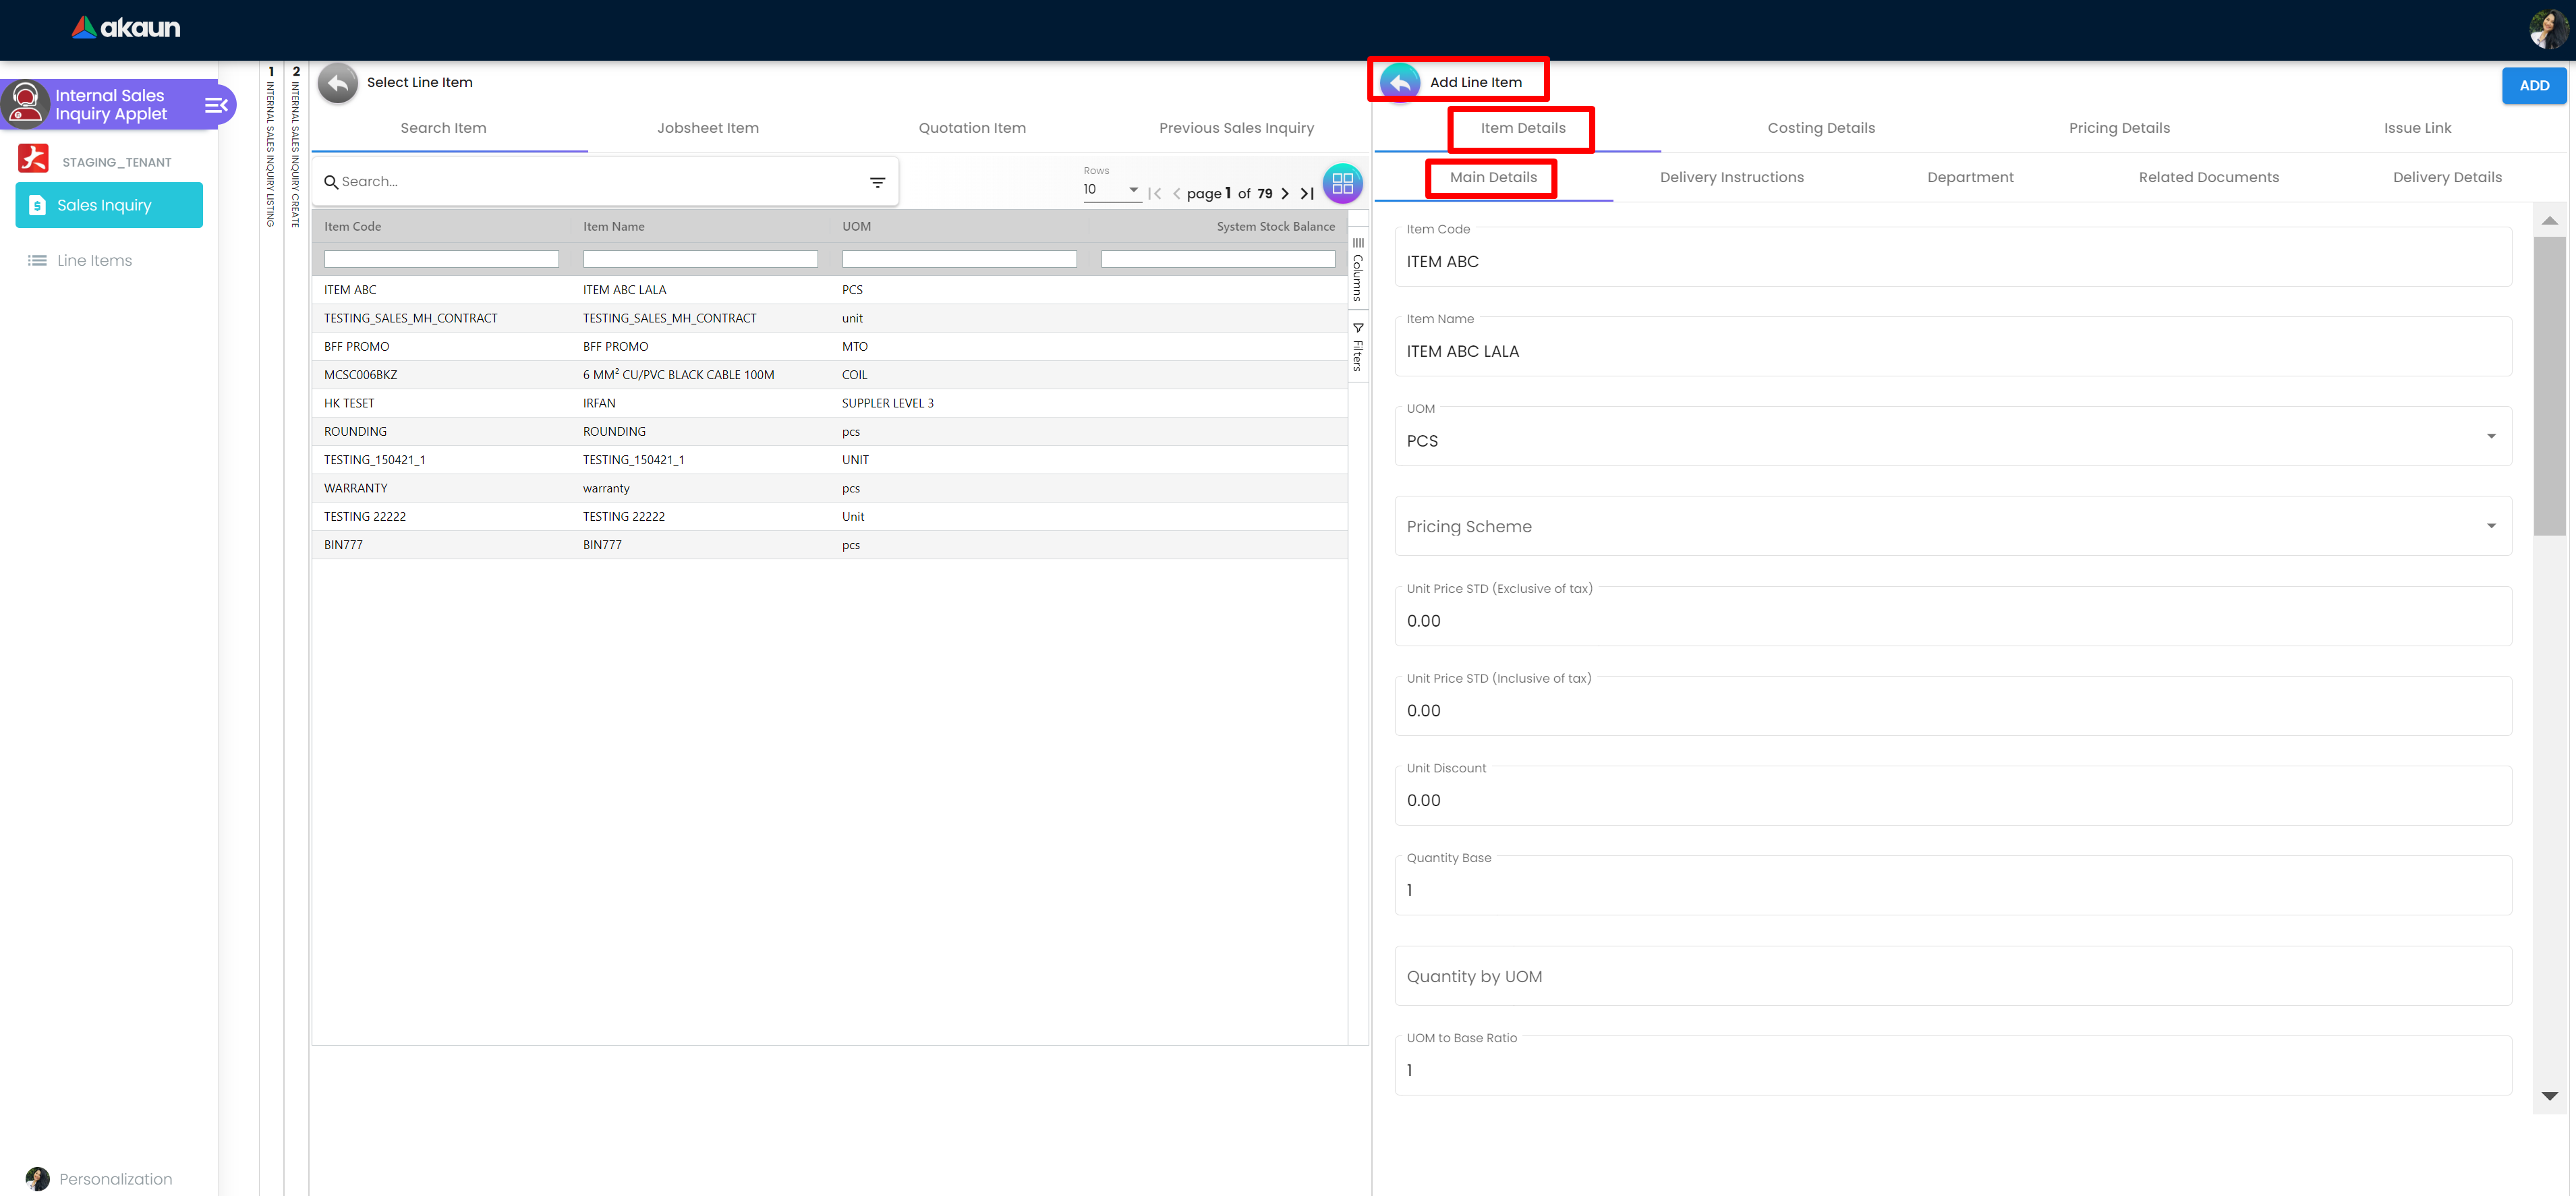Viewport: 2576px width, 1196px height.
Task: Open the search filter options icon
Action: tap(877, 182)
